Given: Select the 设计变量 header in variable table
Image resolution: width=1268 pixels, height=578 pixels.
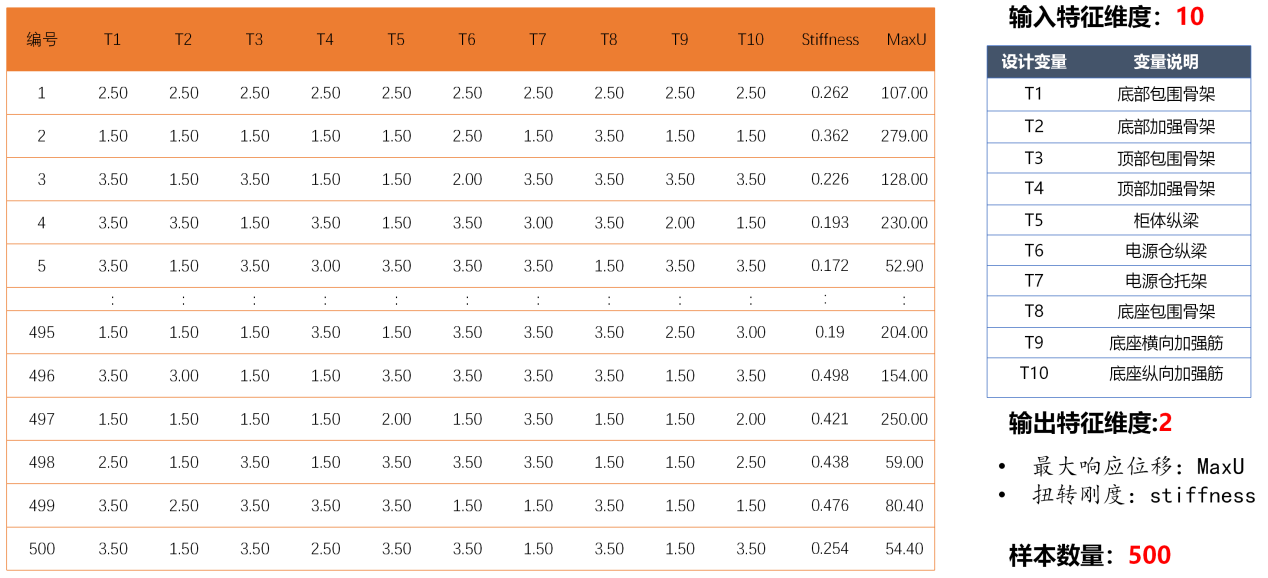Looking at the screenshot, I should click(1034, 62).
